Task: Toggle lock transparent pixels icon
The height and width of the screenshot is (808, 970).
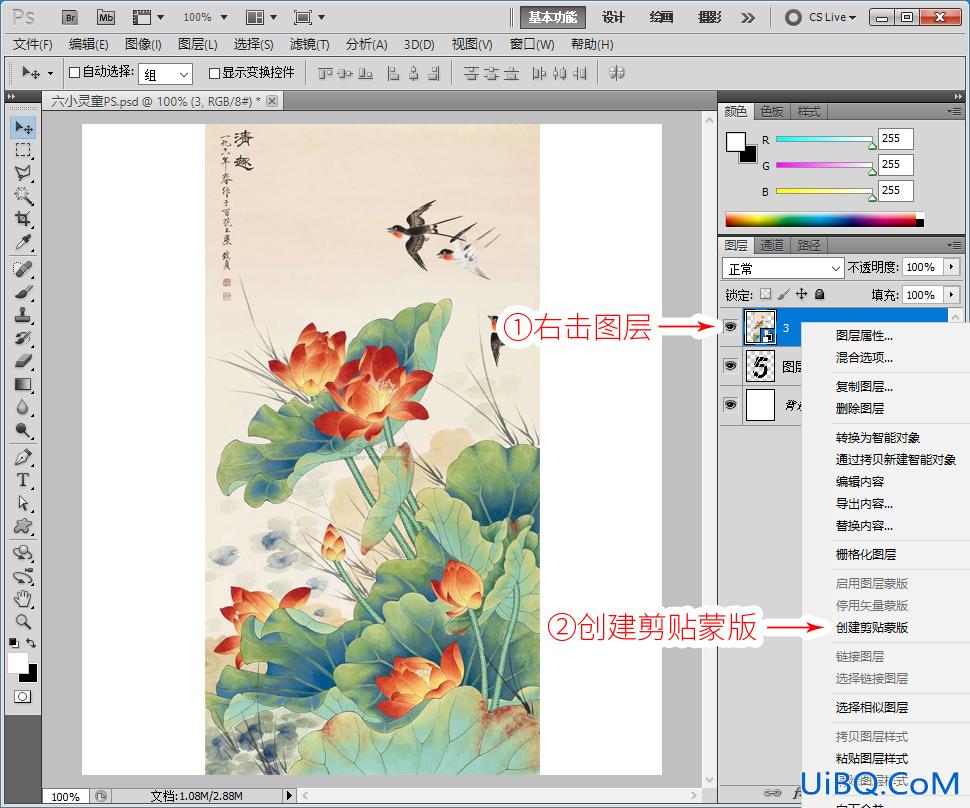Action: click(x=766, y=294)
